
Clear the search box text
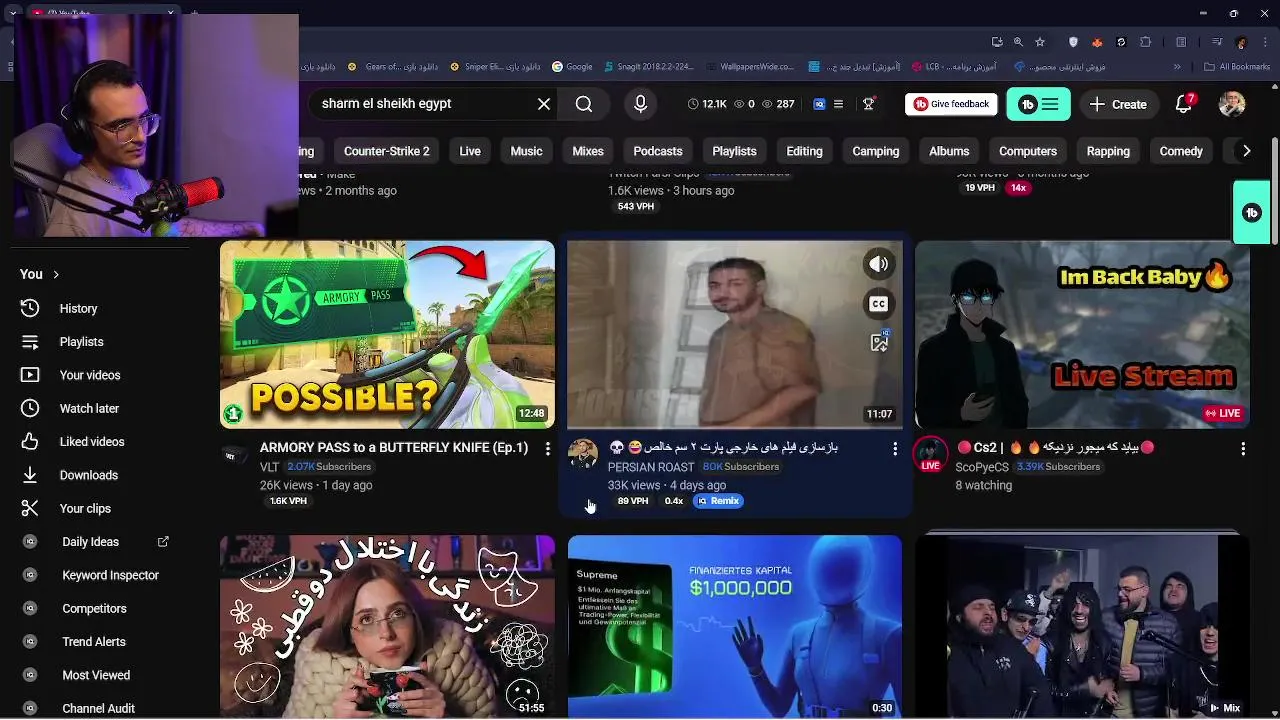[x=544, y=104]
